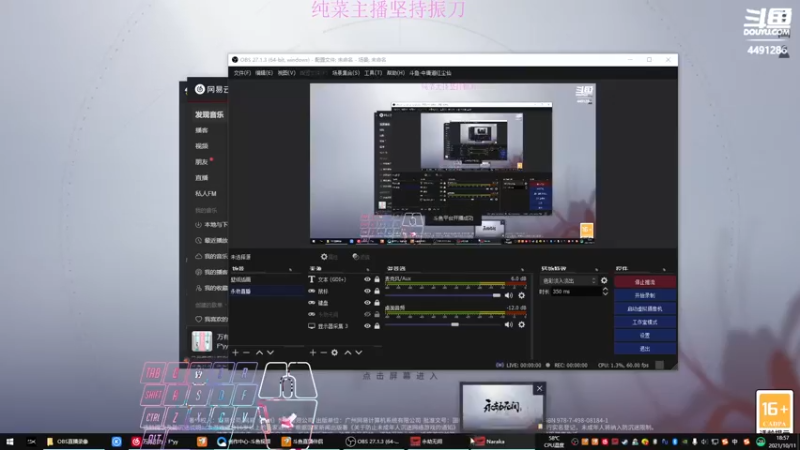Screen dimensions: 800x450
Task: Move scene down with Scenes down arrow
Action: pyautogui.click(x=270, y=353)
